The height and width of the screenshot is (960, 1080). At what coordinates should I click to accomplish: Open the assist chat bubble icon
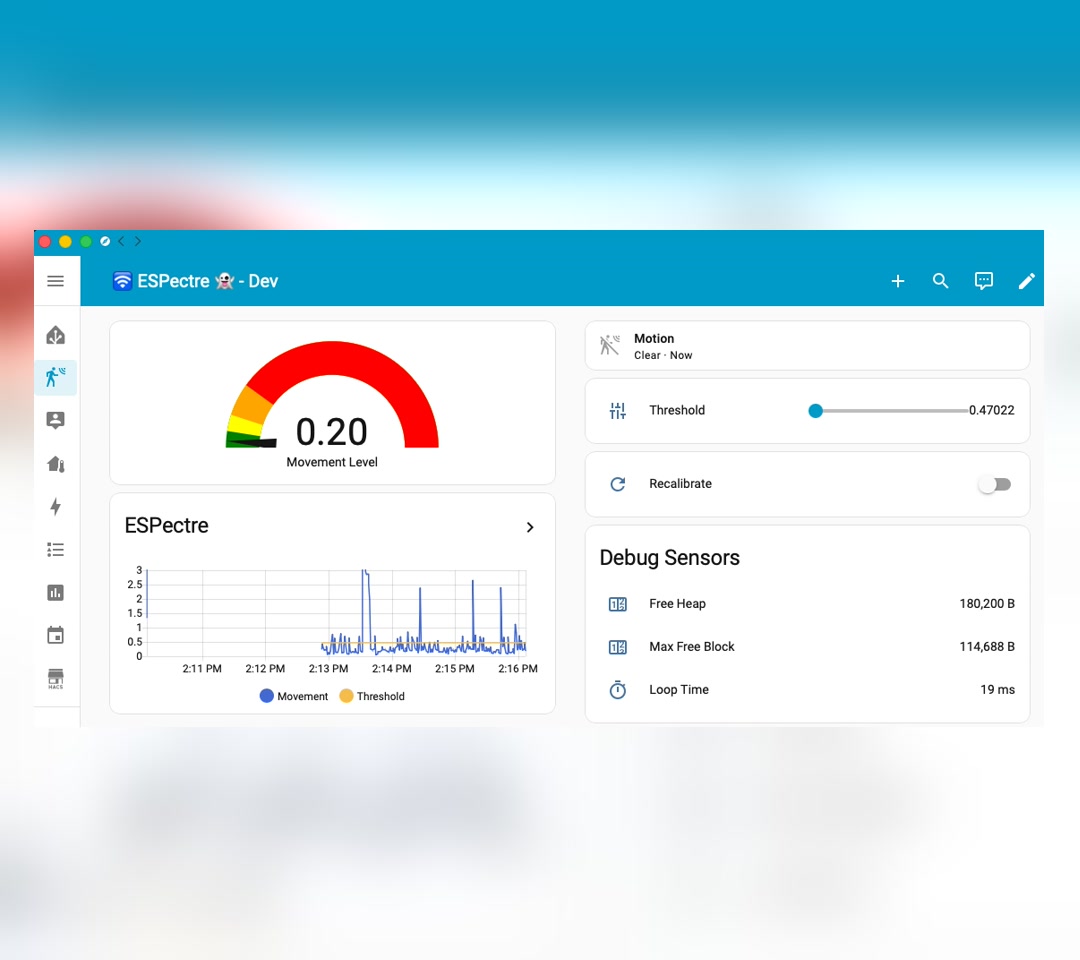(x=984, y=281)
